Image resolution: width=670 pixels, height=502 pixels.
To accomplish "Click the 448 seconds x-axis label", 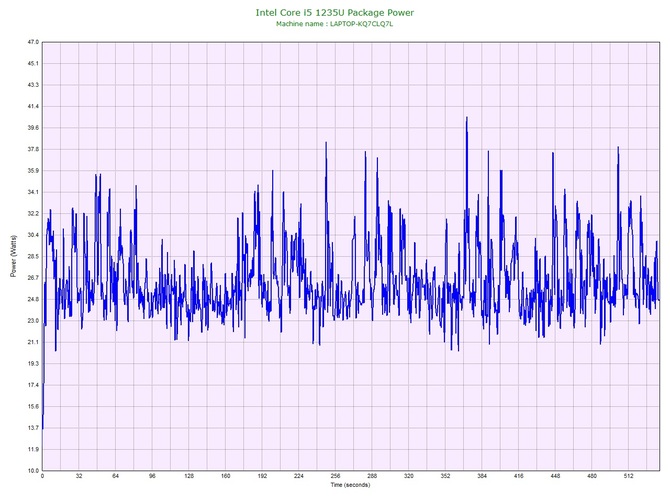I will tap(555, 476).
